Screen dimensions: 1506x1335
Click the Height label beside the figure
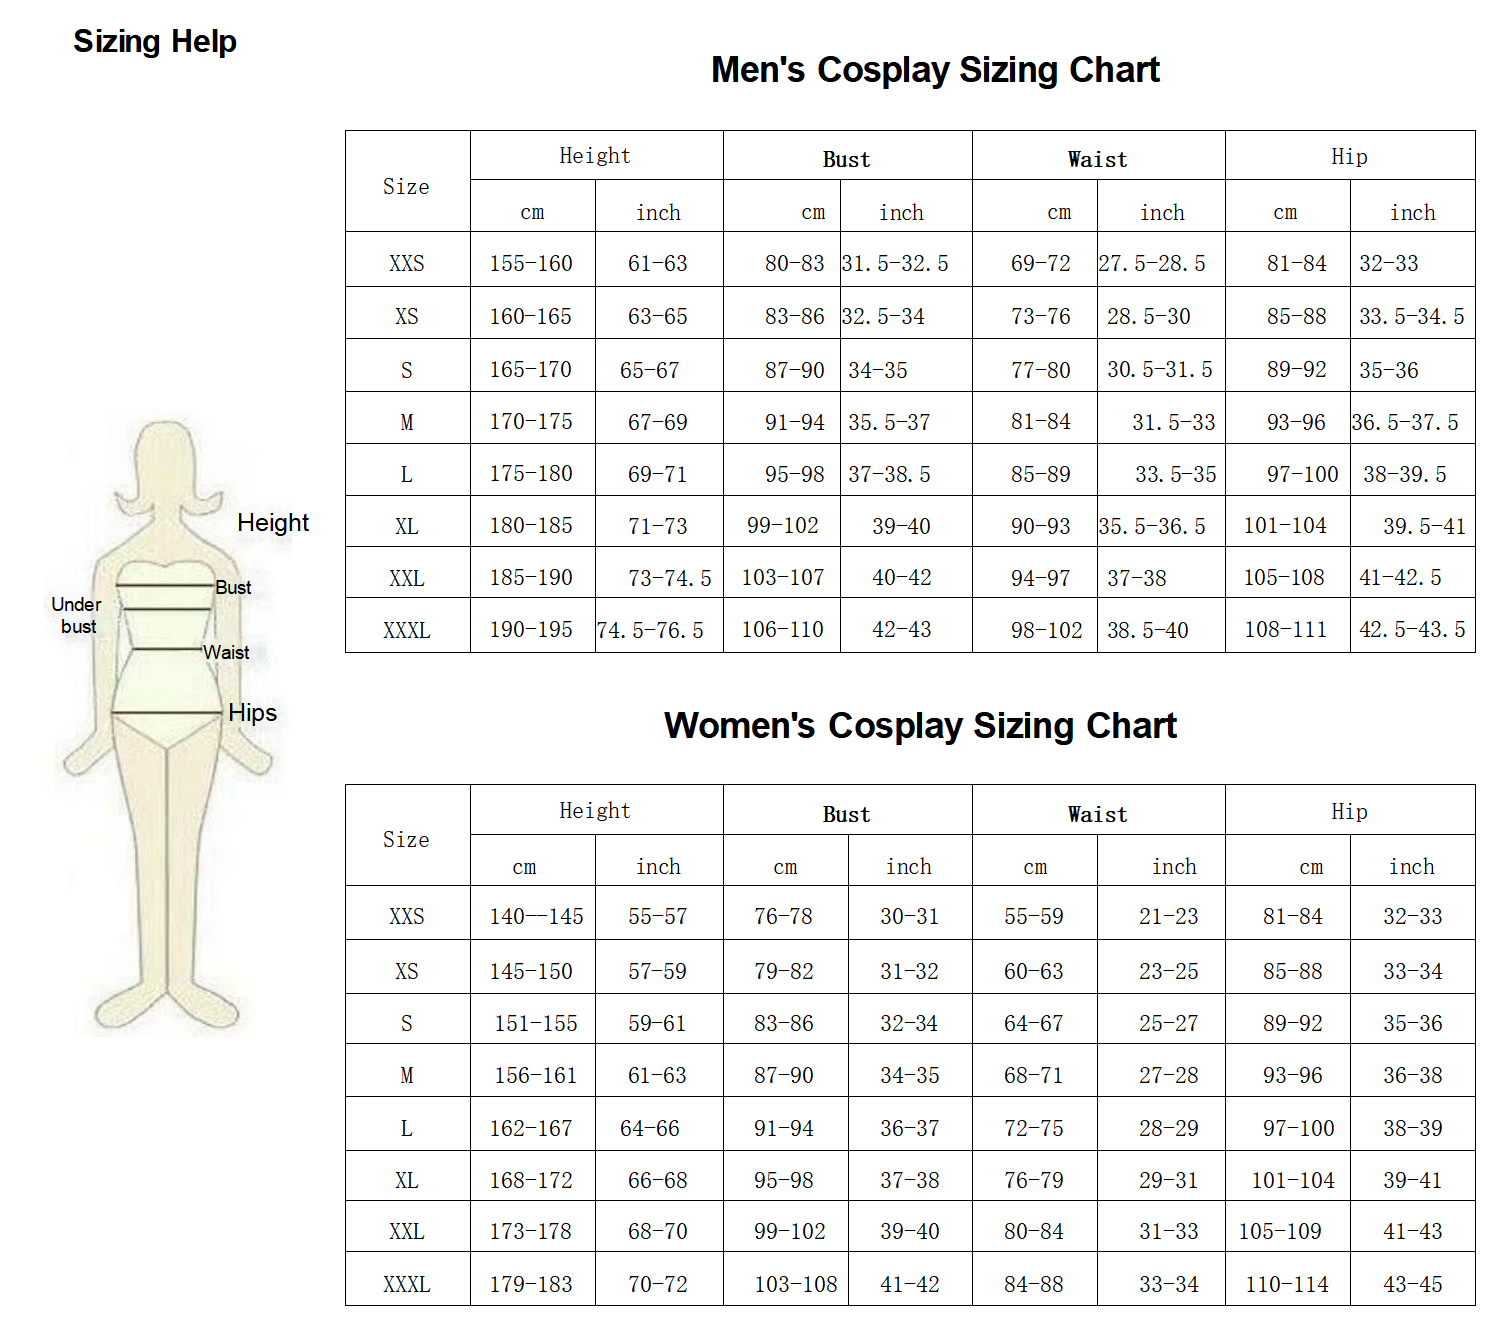click(x=273, y=522)
